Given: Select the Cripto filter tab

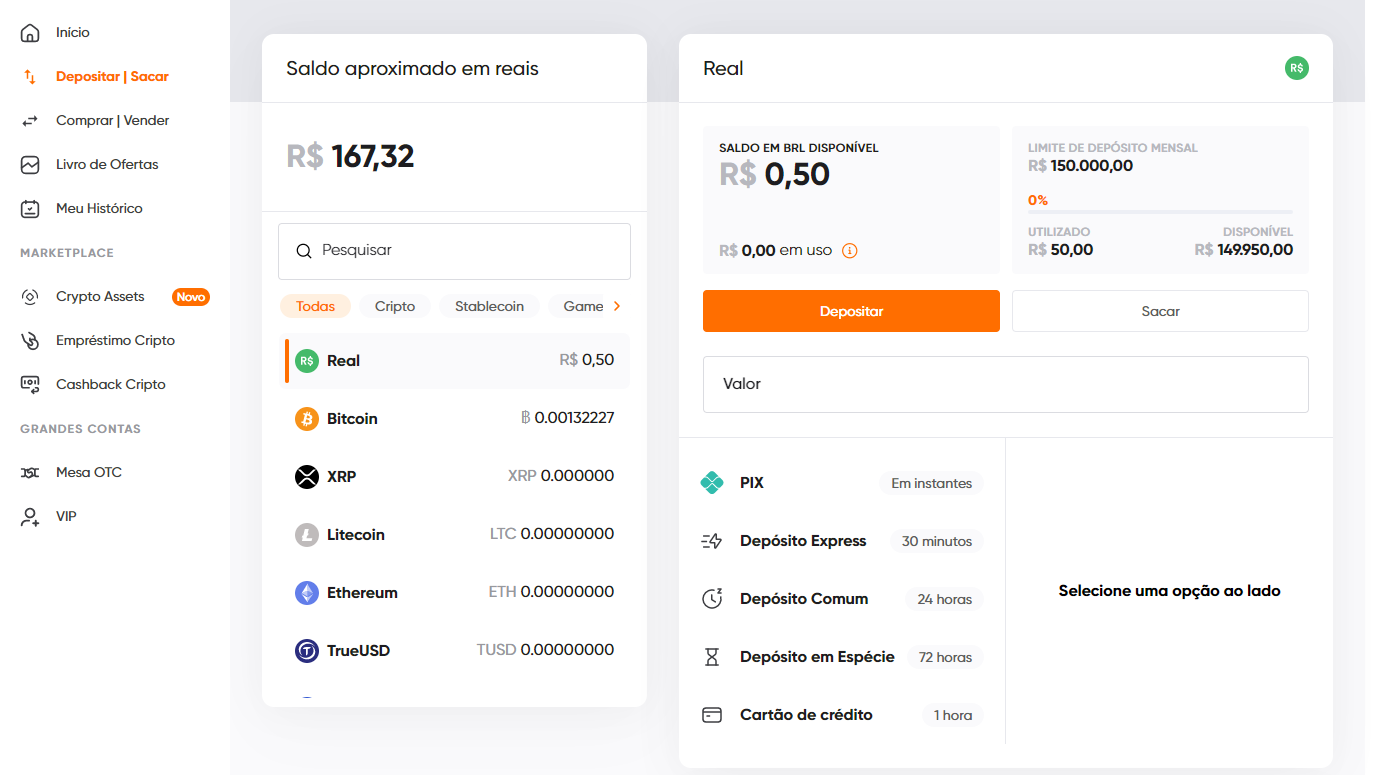Looking at the screenshot, I should pos(395,306).
